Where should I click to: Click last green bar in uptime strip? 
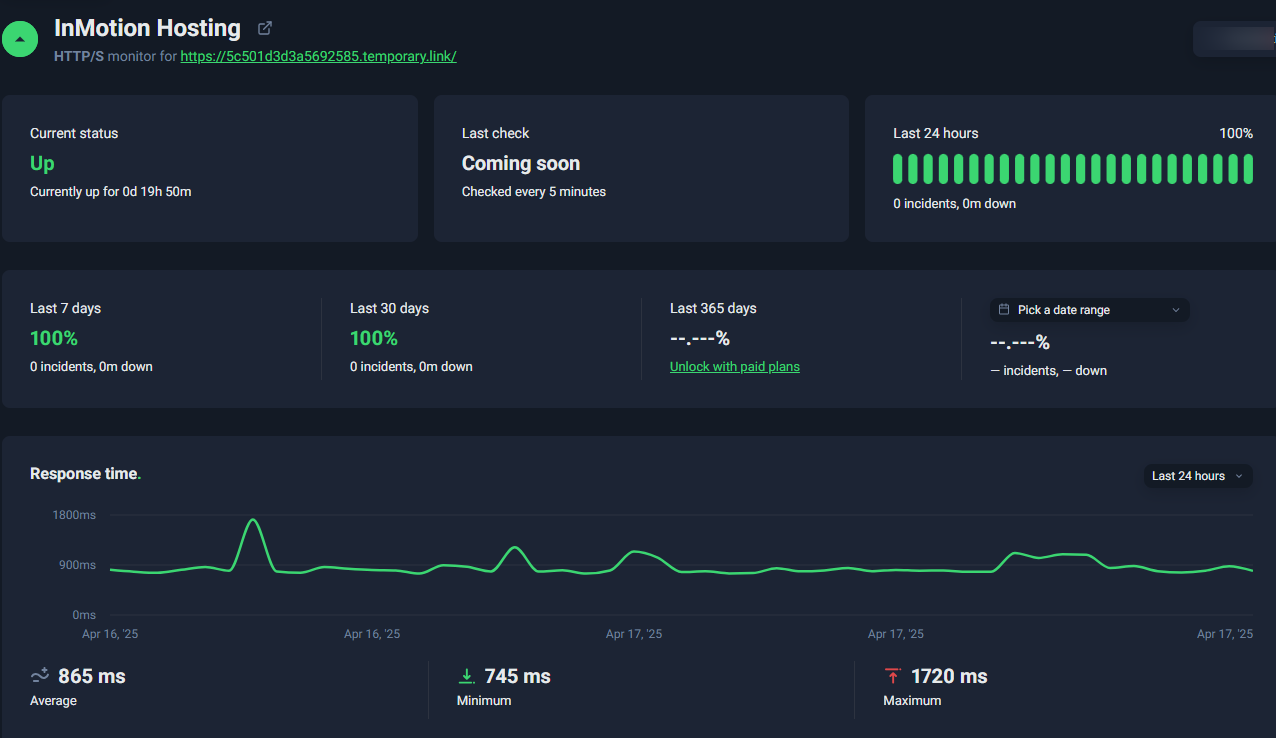pyautogui.click(x=1248, y=169)
